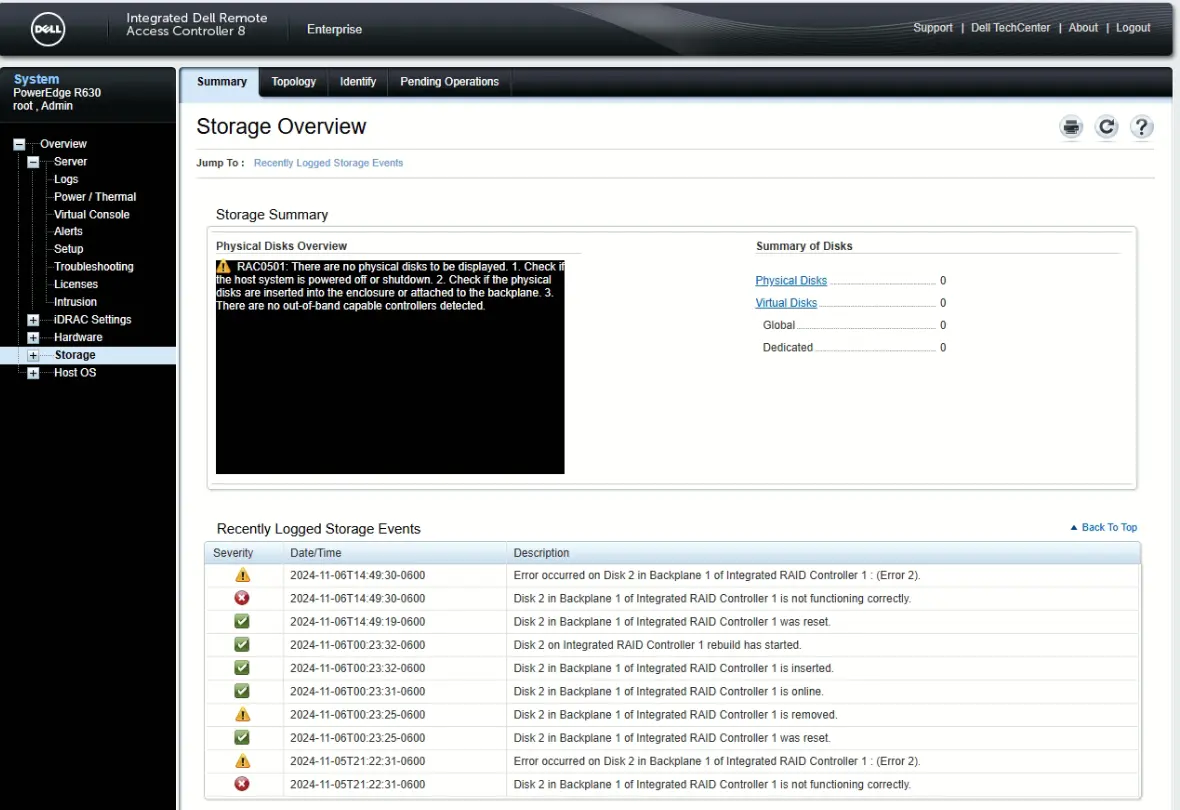Screen dimensions: 1180x810
Task: Open the Support link in header
Action: 932,28
